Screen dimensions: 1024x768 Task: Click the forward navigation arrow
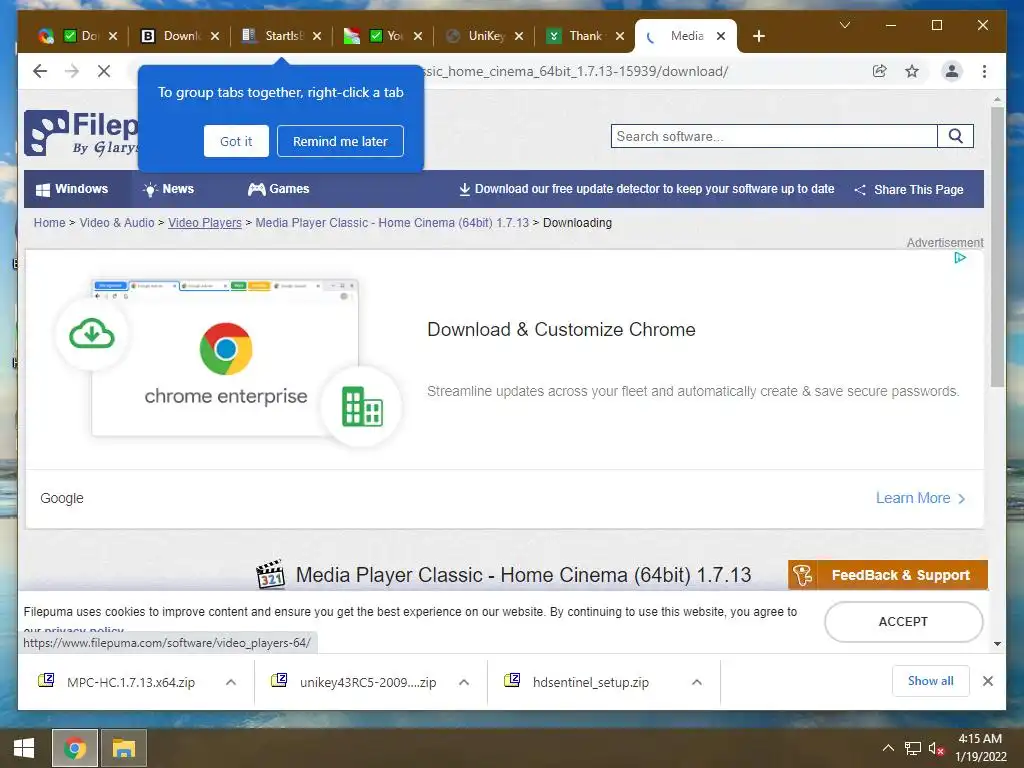(x=72, y=71)
